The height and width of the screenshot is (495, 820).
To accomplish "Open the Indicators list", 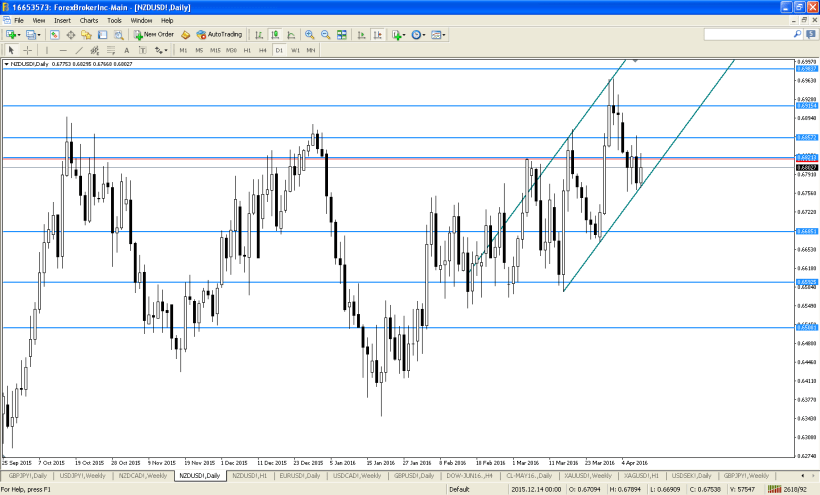I will [396, 34].
